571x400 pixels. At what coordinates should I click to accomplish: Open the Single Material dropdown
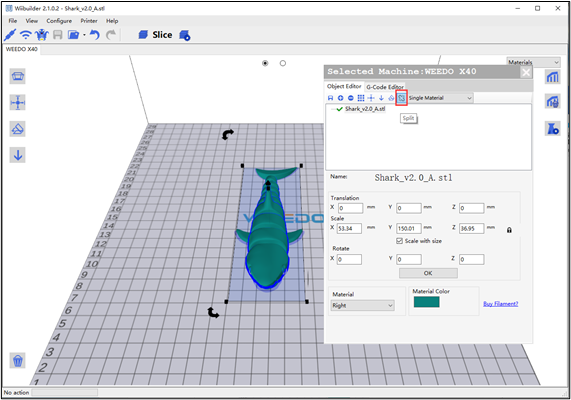coord(440,98)
